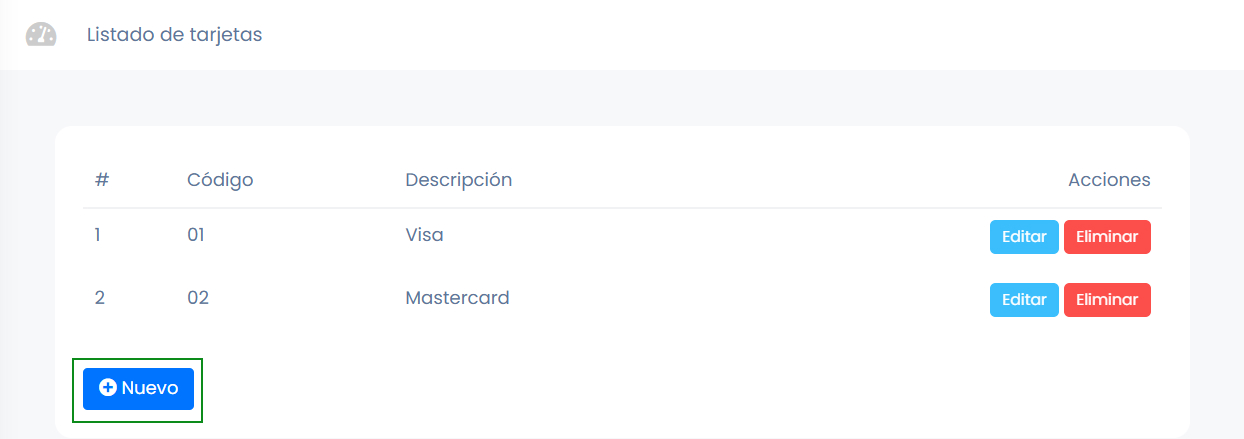Viewport: 1244px width, 439px height.
Task: Click the # column header
Action: coord(102,180)
